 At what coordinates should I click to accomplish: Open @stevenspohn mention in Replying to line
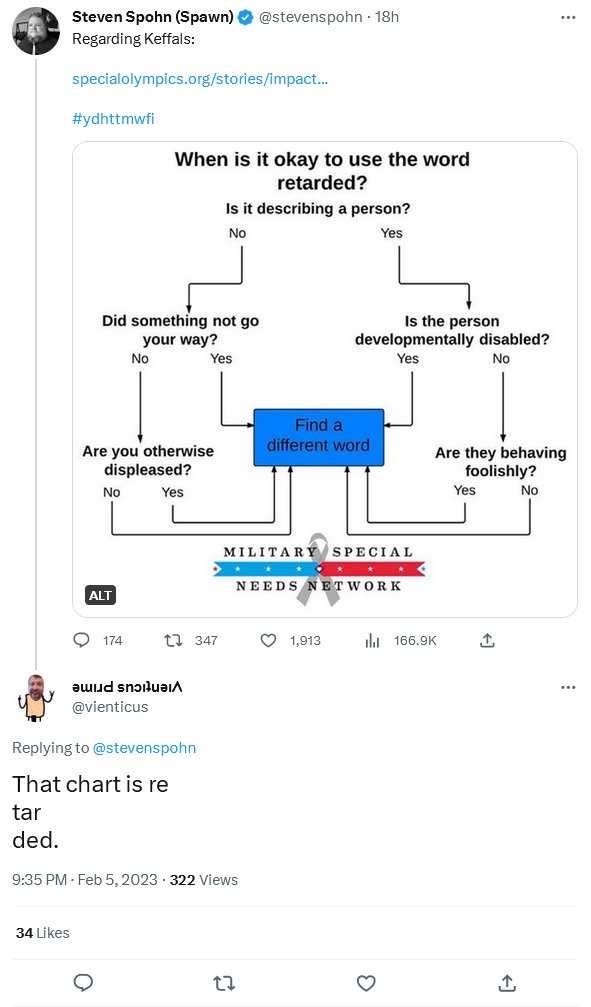[145, 748]
